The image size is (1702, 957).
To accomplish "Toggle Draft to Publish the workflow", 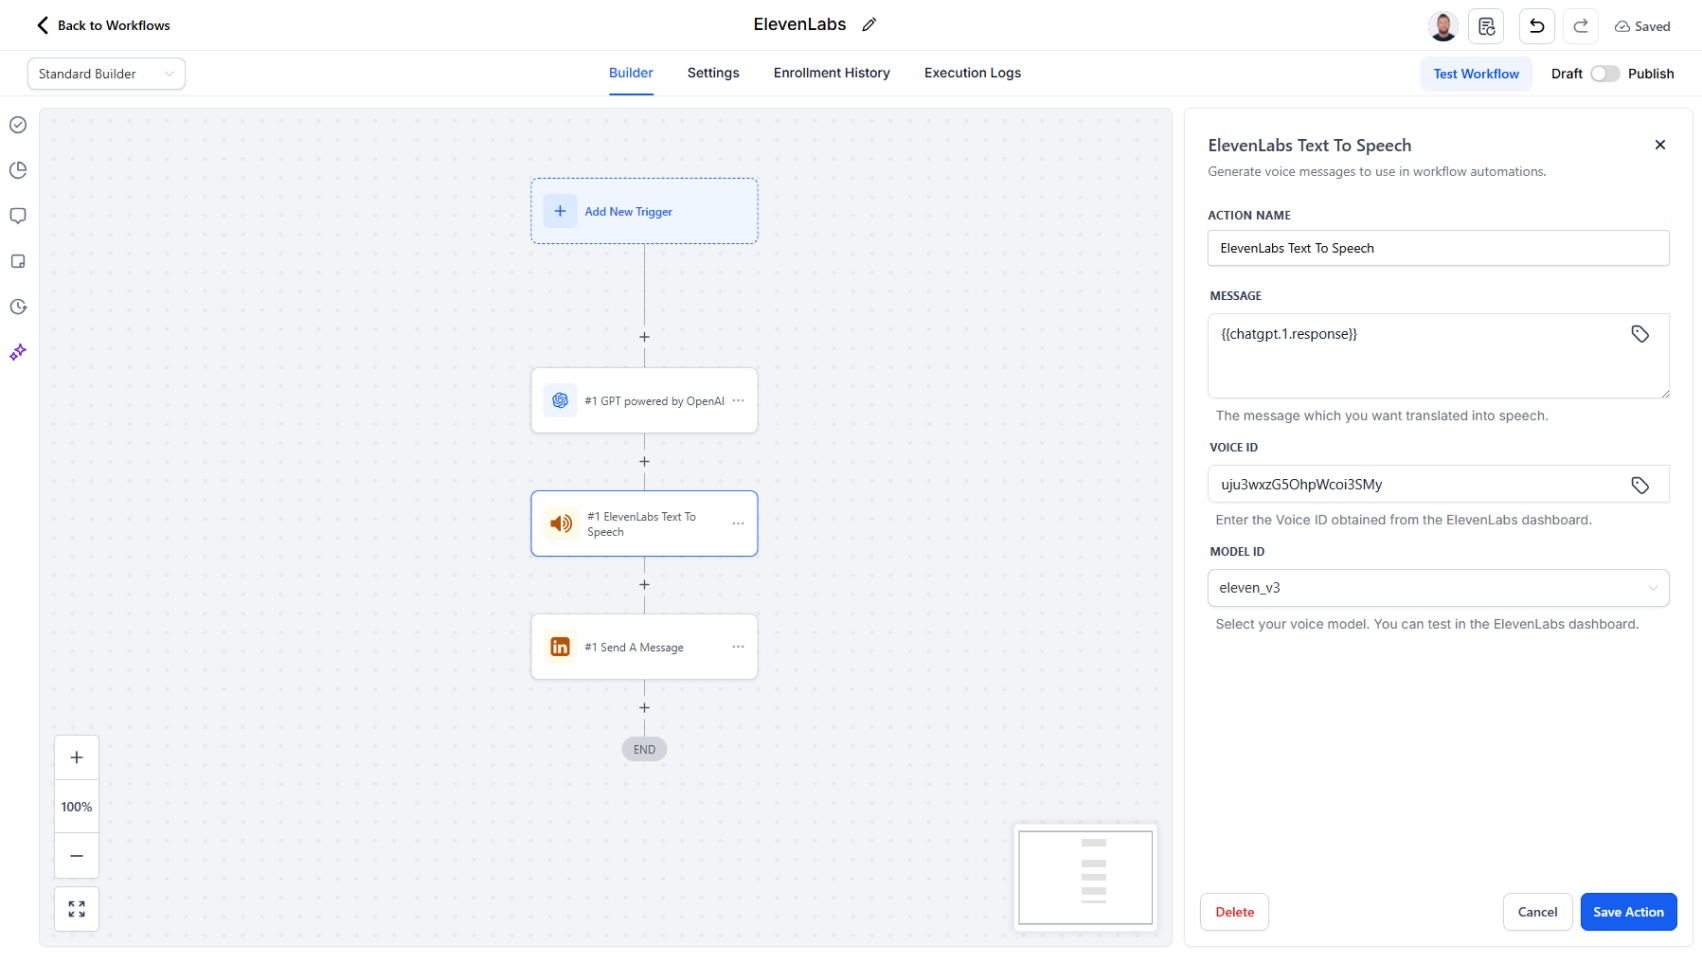I will coord(1605,73).
